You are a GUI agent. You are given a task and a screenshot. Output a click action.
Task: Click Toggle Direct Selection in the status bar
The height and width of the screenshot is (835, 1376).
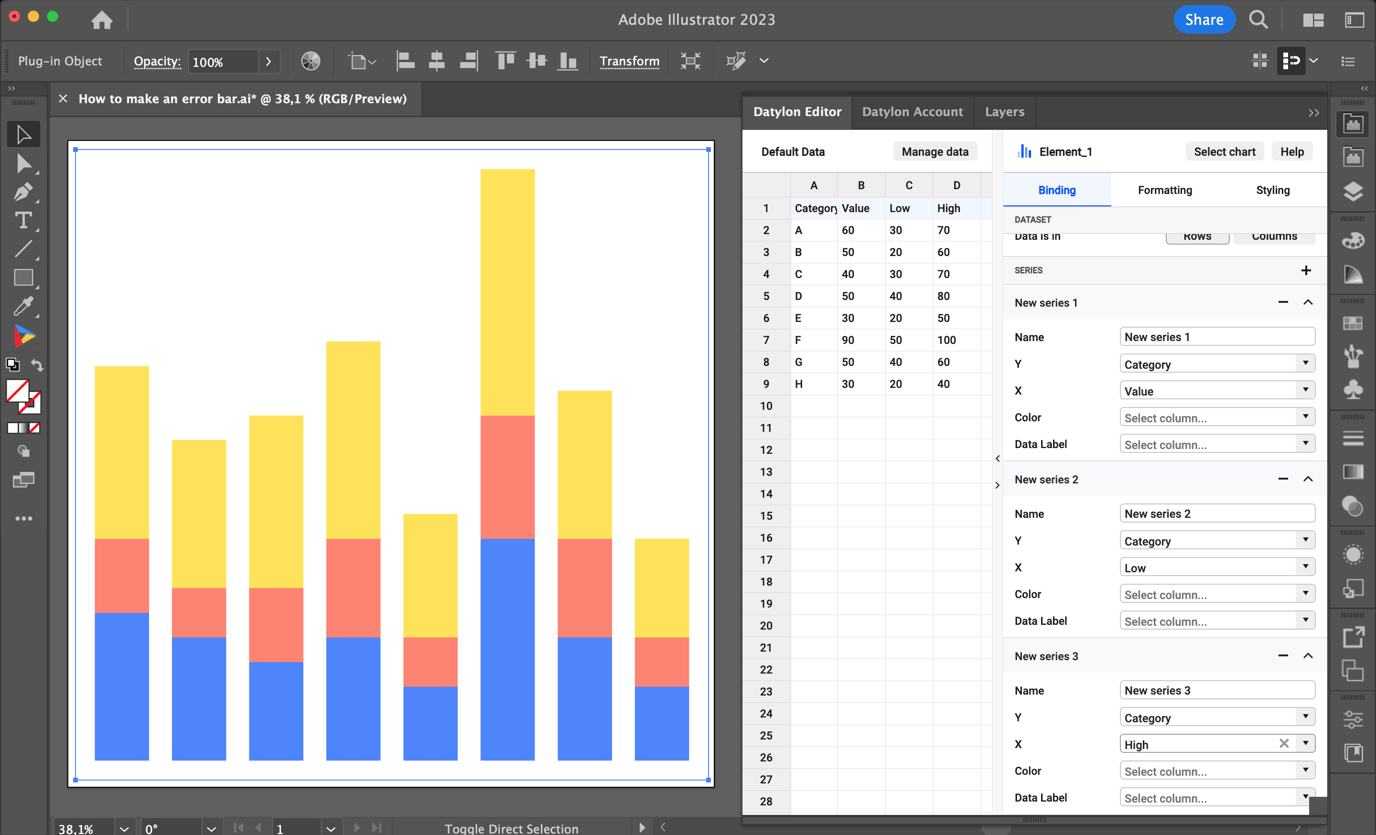click(512, 829)
